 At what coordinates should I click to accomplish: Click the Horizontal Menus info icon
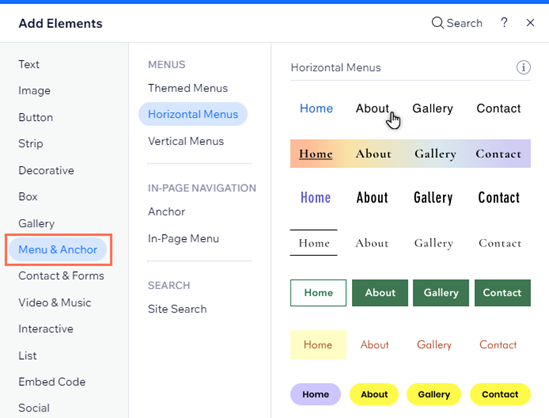523,67
